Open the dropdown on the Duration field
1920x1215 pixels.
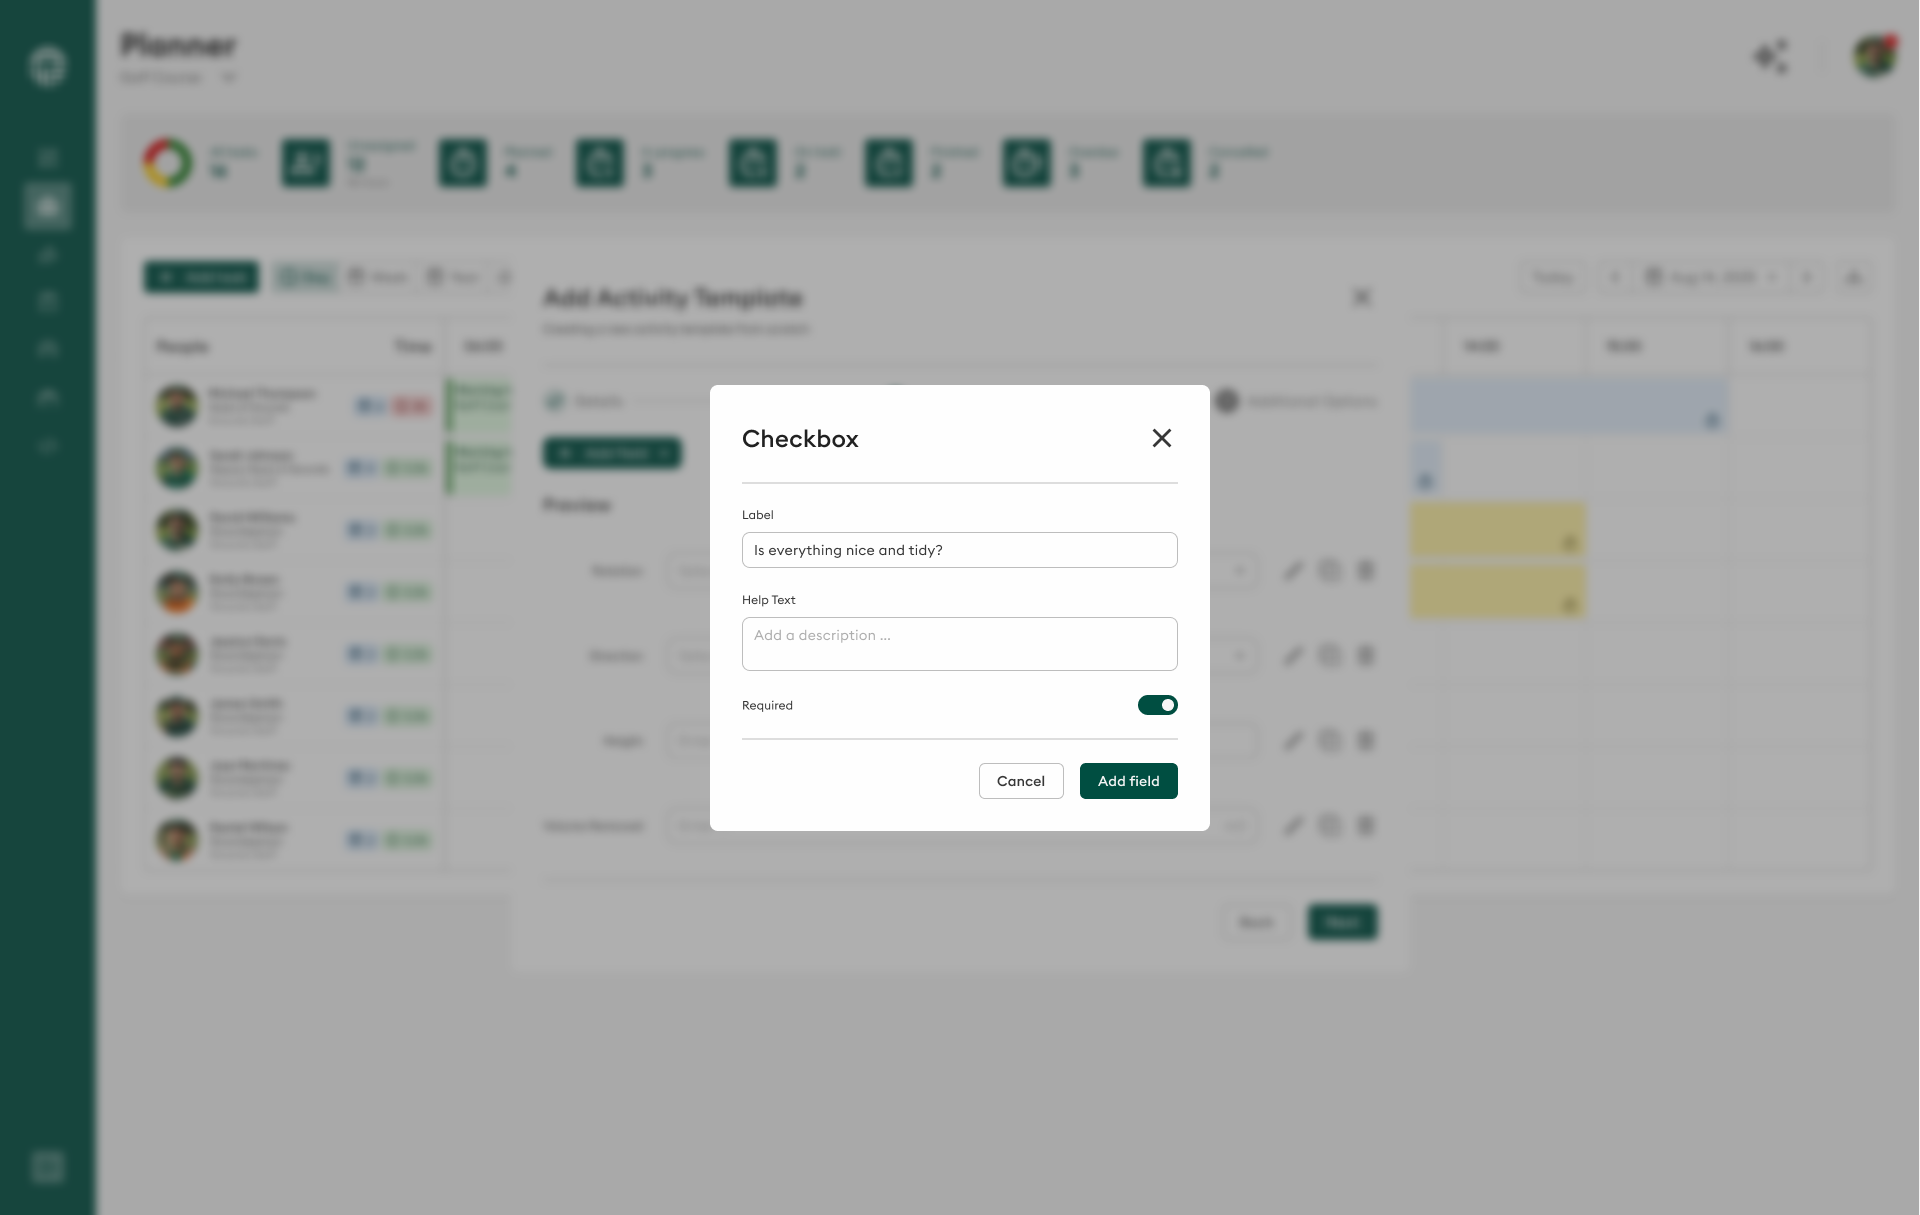[1240, 656]
